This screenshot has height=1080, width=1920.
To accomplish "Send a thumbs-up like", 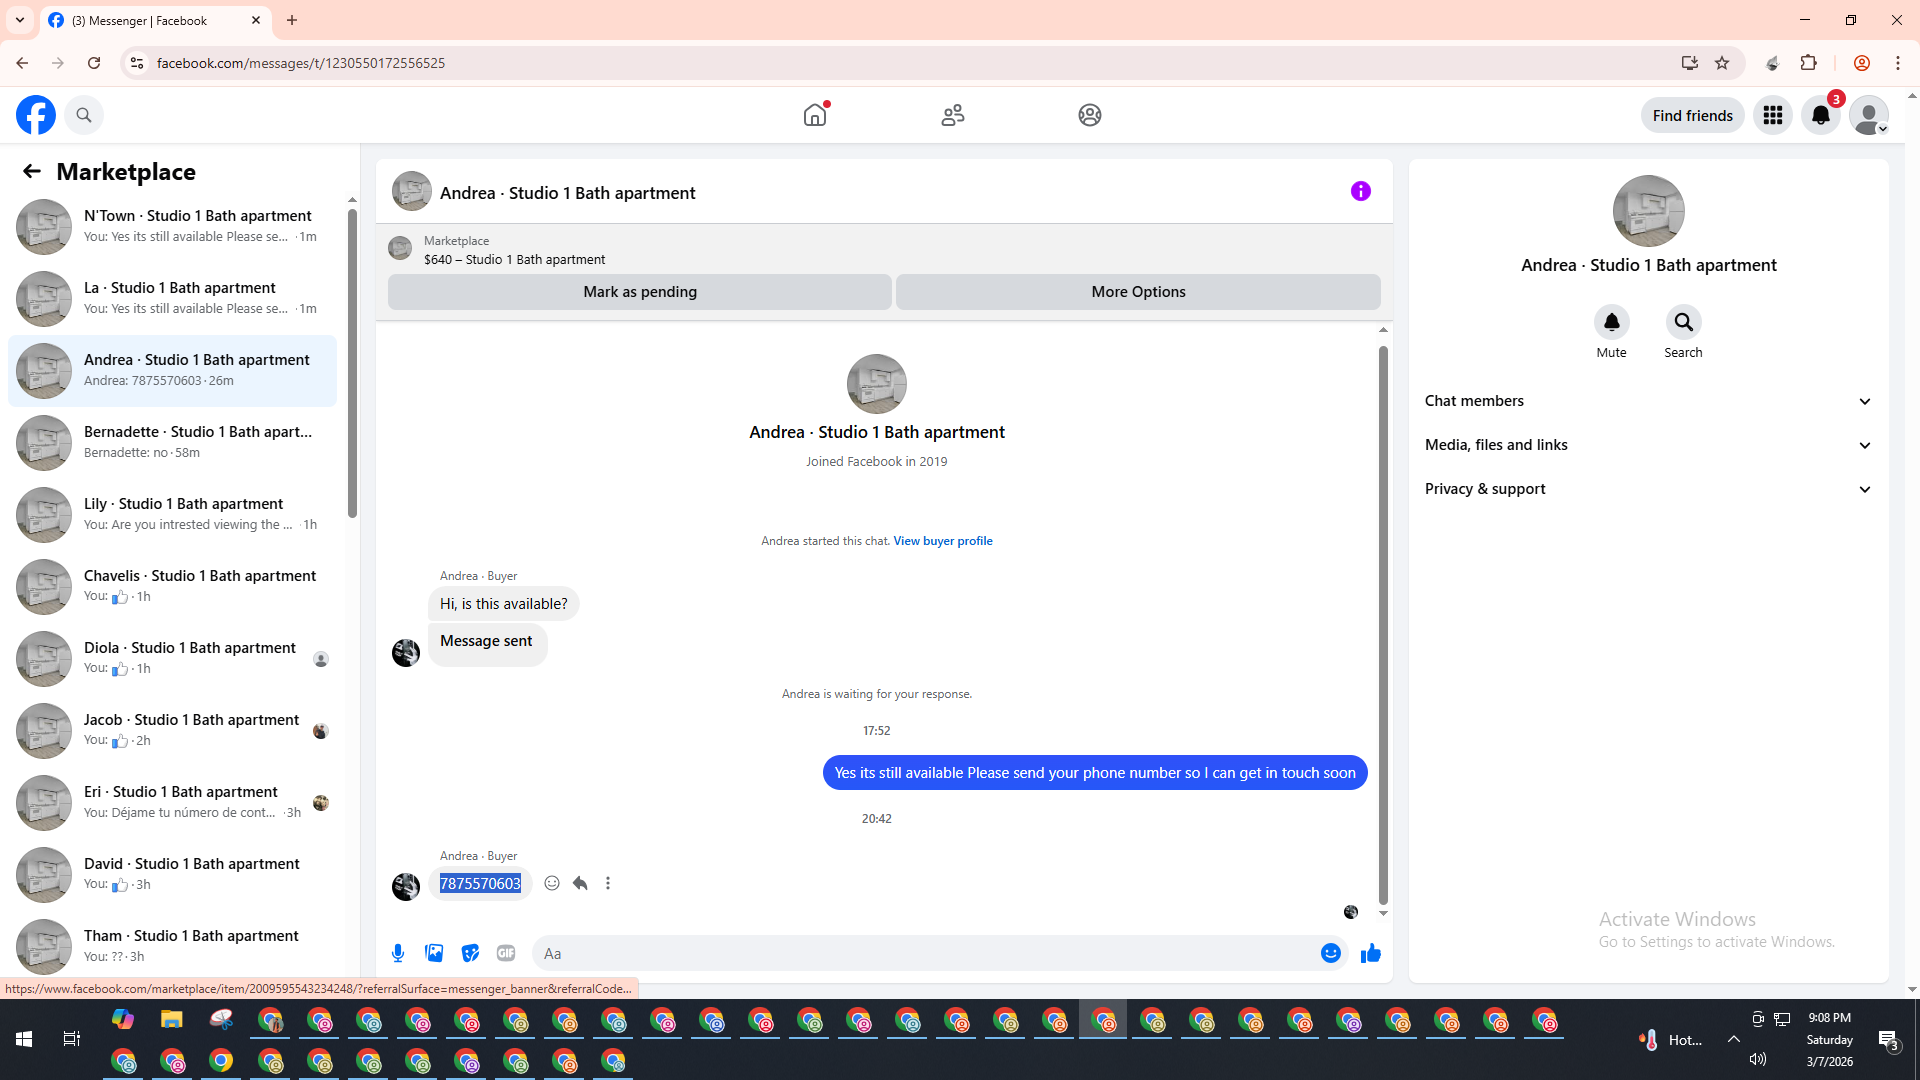I will (x=1371, y=953).
